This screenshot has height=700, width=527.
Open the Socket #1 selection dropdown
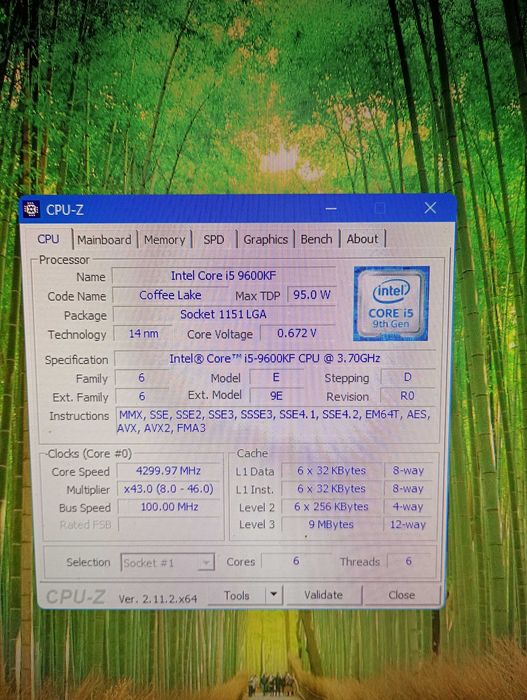(168, 562)
